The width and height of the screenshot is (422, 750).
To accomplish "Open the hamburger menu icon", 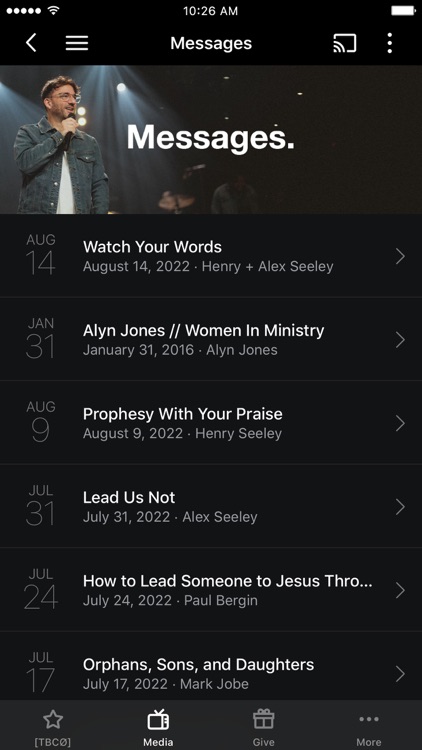I will click(x=77, y=43).
